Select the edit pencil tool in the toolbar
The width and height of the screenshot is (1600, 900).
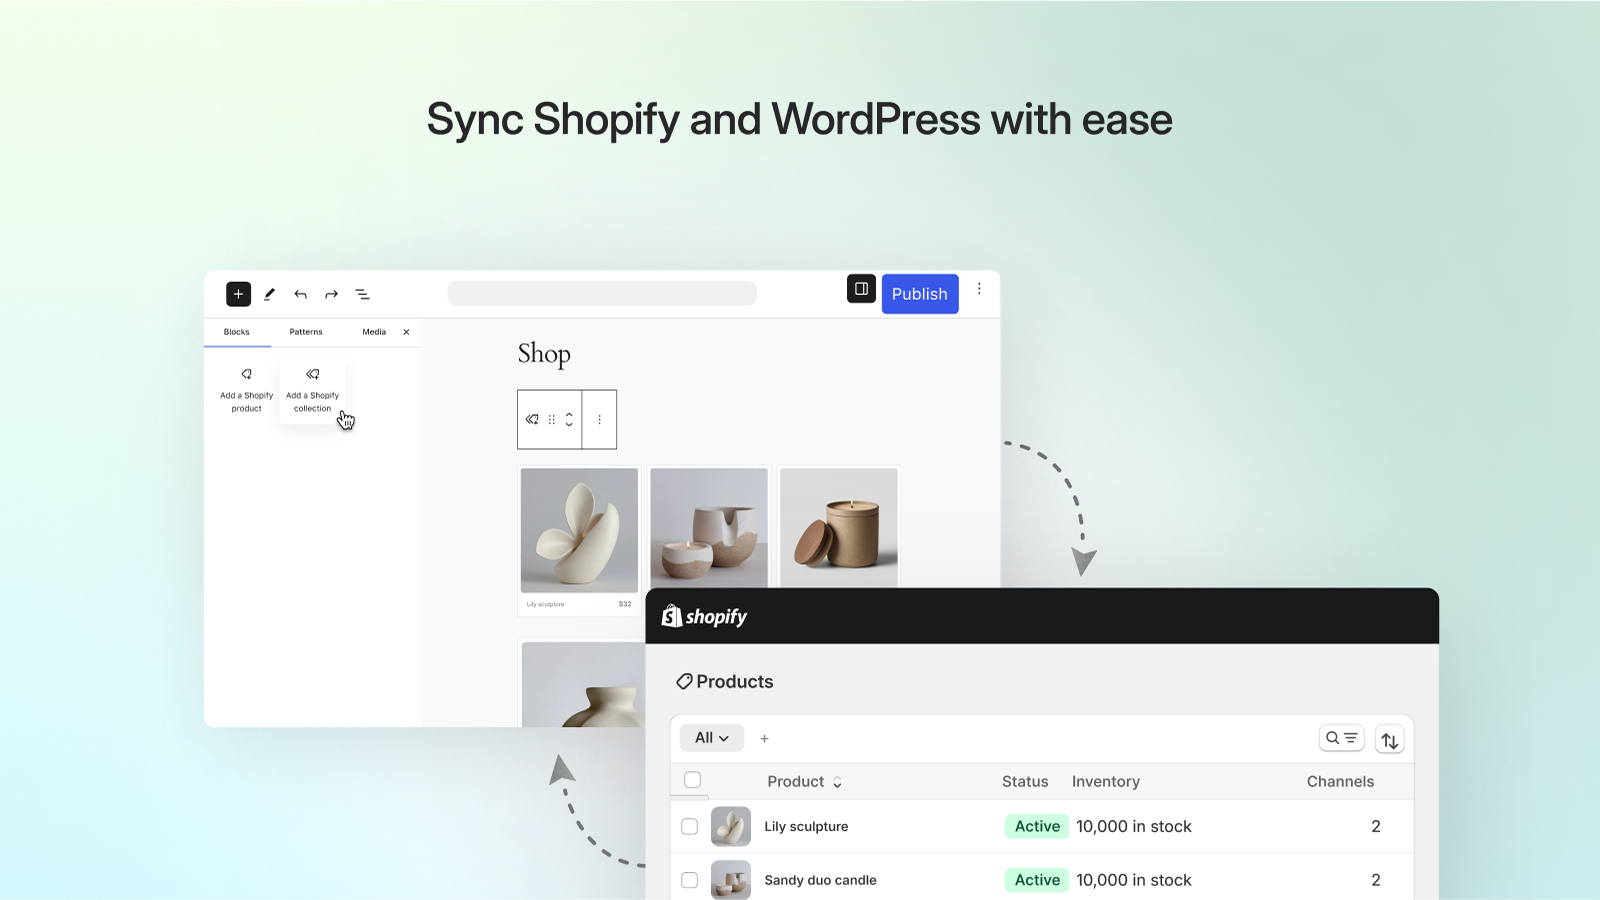click(x=269, y=294)
